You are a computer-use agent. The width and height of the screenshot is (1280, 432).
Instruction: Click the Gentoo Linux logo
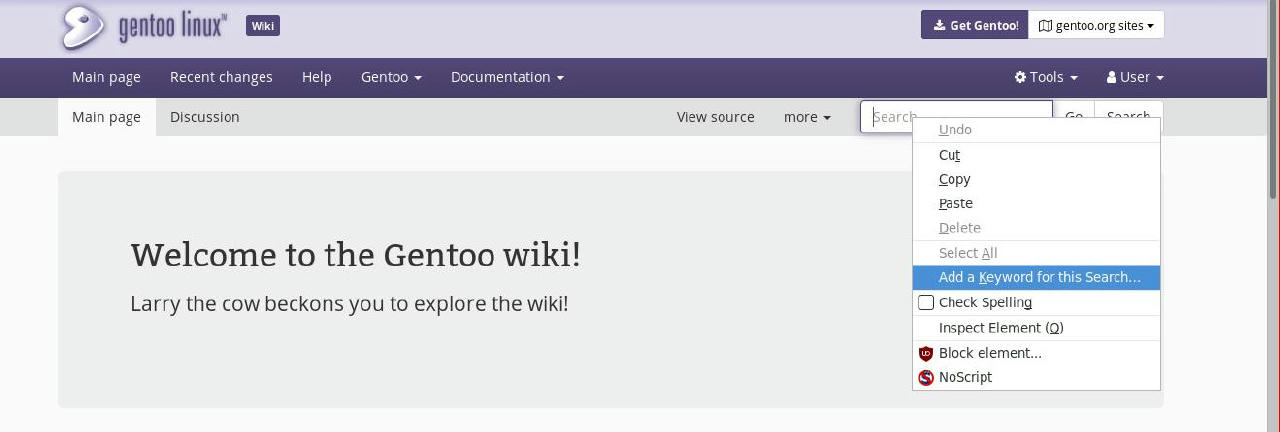144,27
